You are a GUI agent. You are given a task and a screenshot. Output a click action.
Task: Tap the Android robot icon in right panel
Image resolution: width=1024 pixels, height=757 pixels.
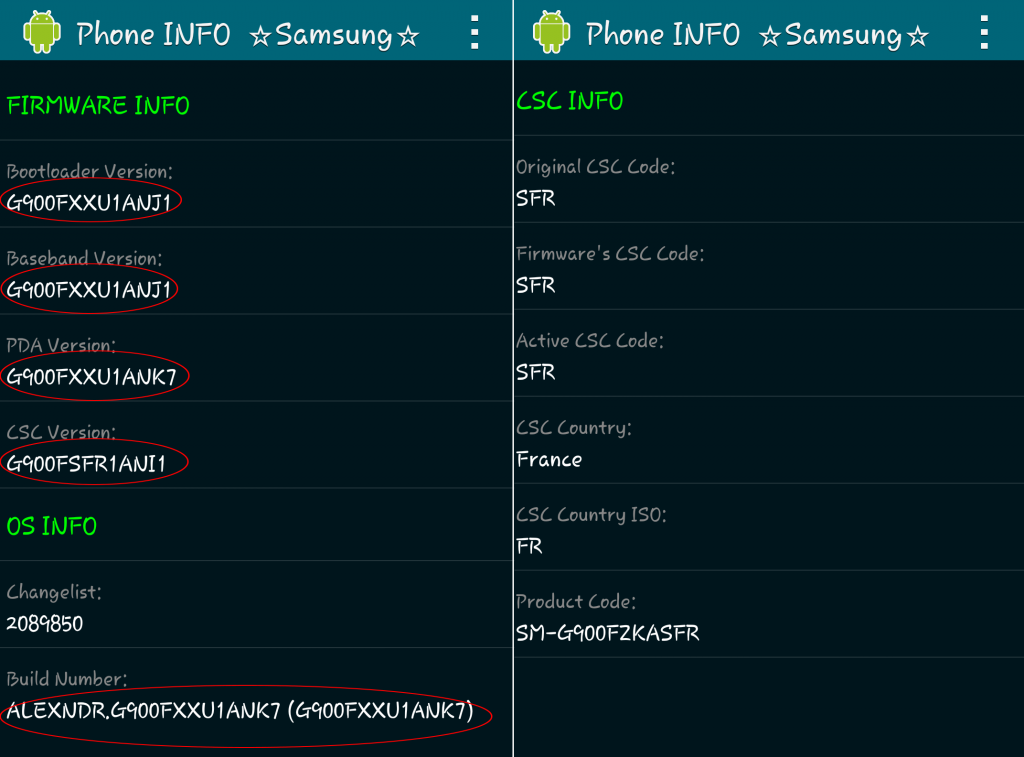point(551,32)
